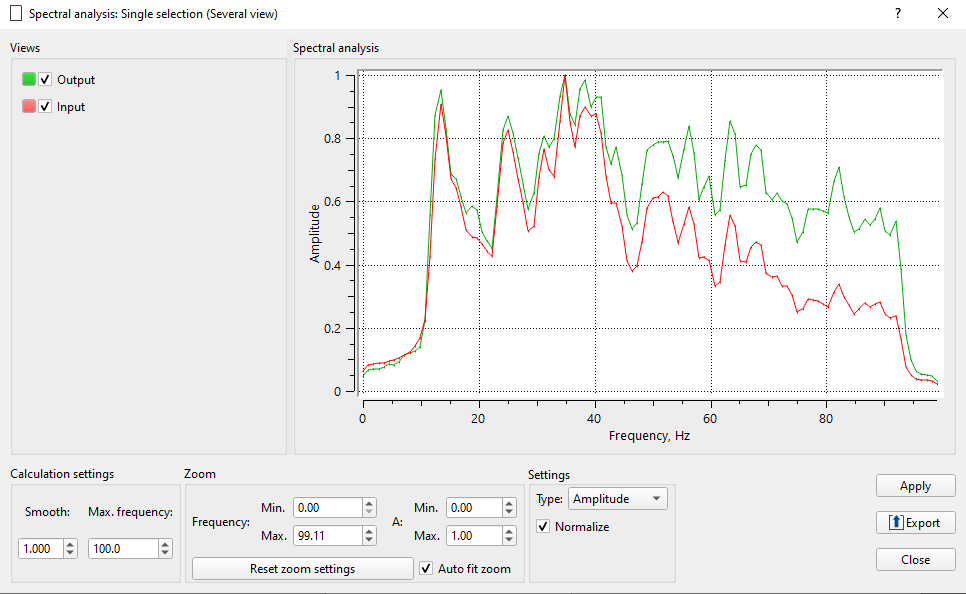Click the amplitude Max. field showing 1.00
The width and height of the screenshot is (966, 594).
click(473, 536)
